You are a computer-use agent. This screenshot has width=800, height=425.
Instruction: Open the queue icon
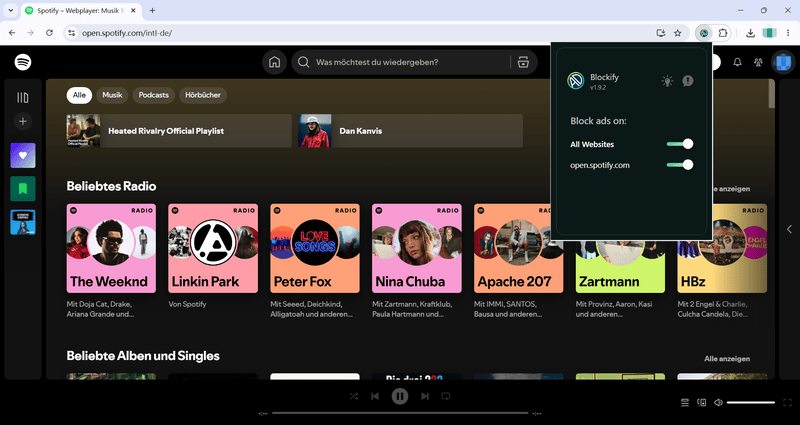pos(685,403)
